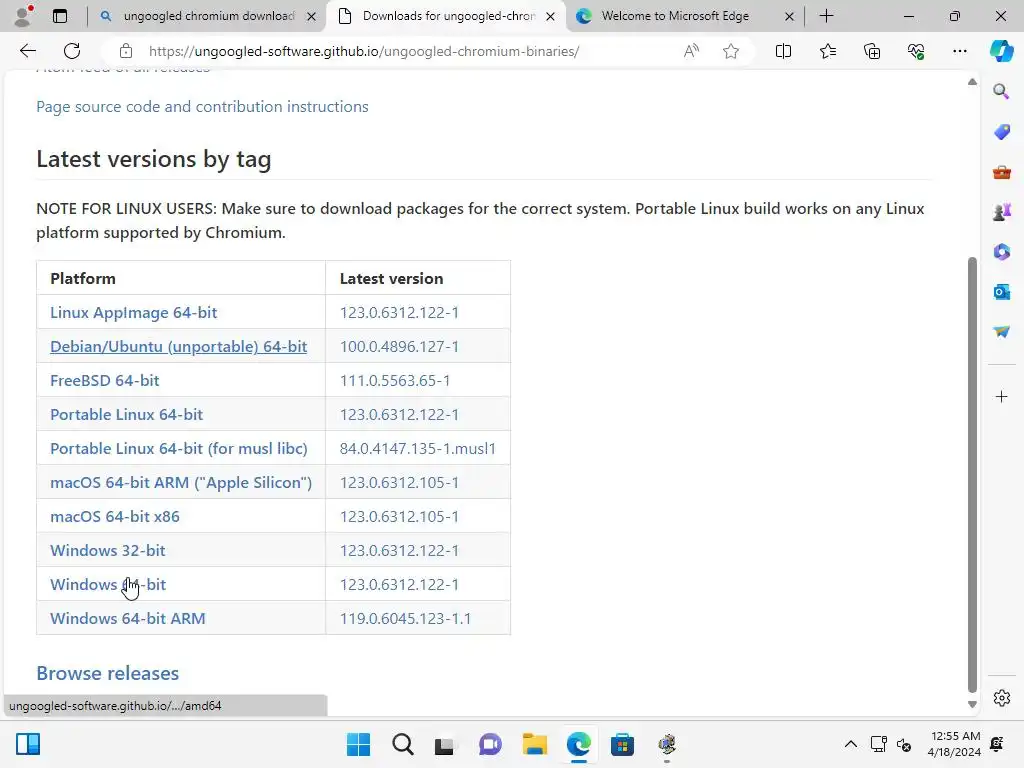
Task: Open sidebar Tools briefcase icon
Action: [1001, 172]
